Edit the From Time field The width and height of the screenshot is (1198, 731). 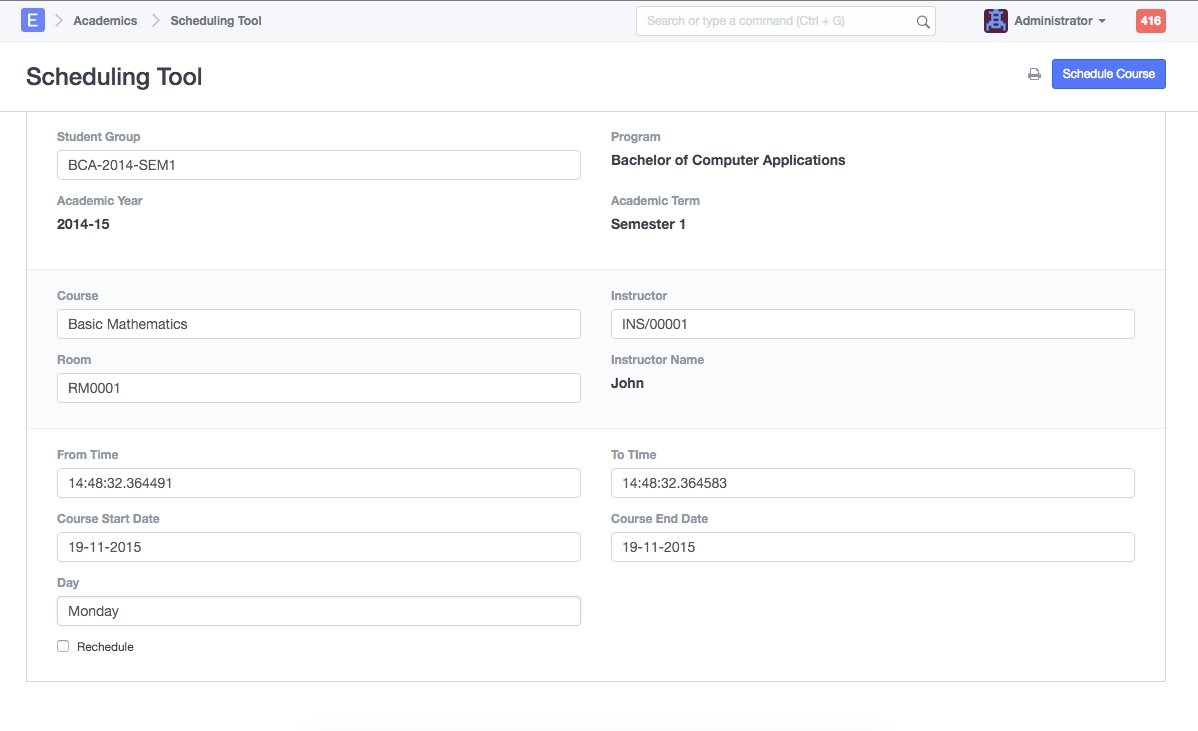pos(318,483)
